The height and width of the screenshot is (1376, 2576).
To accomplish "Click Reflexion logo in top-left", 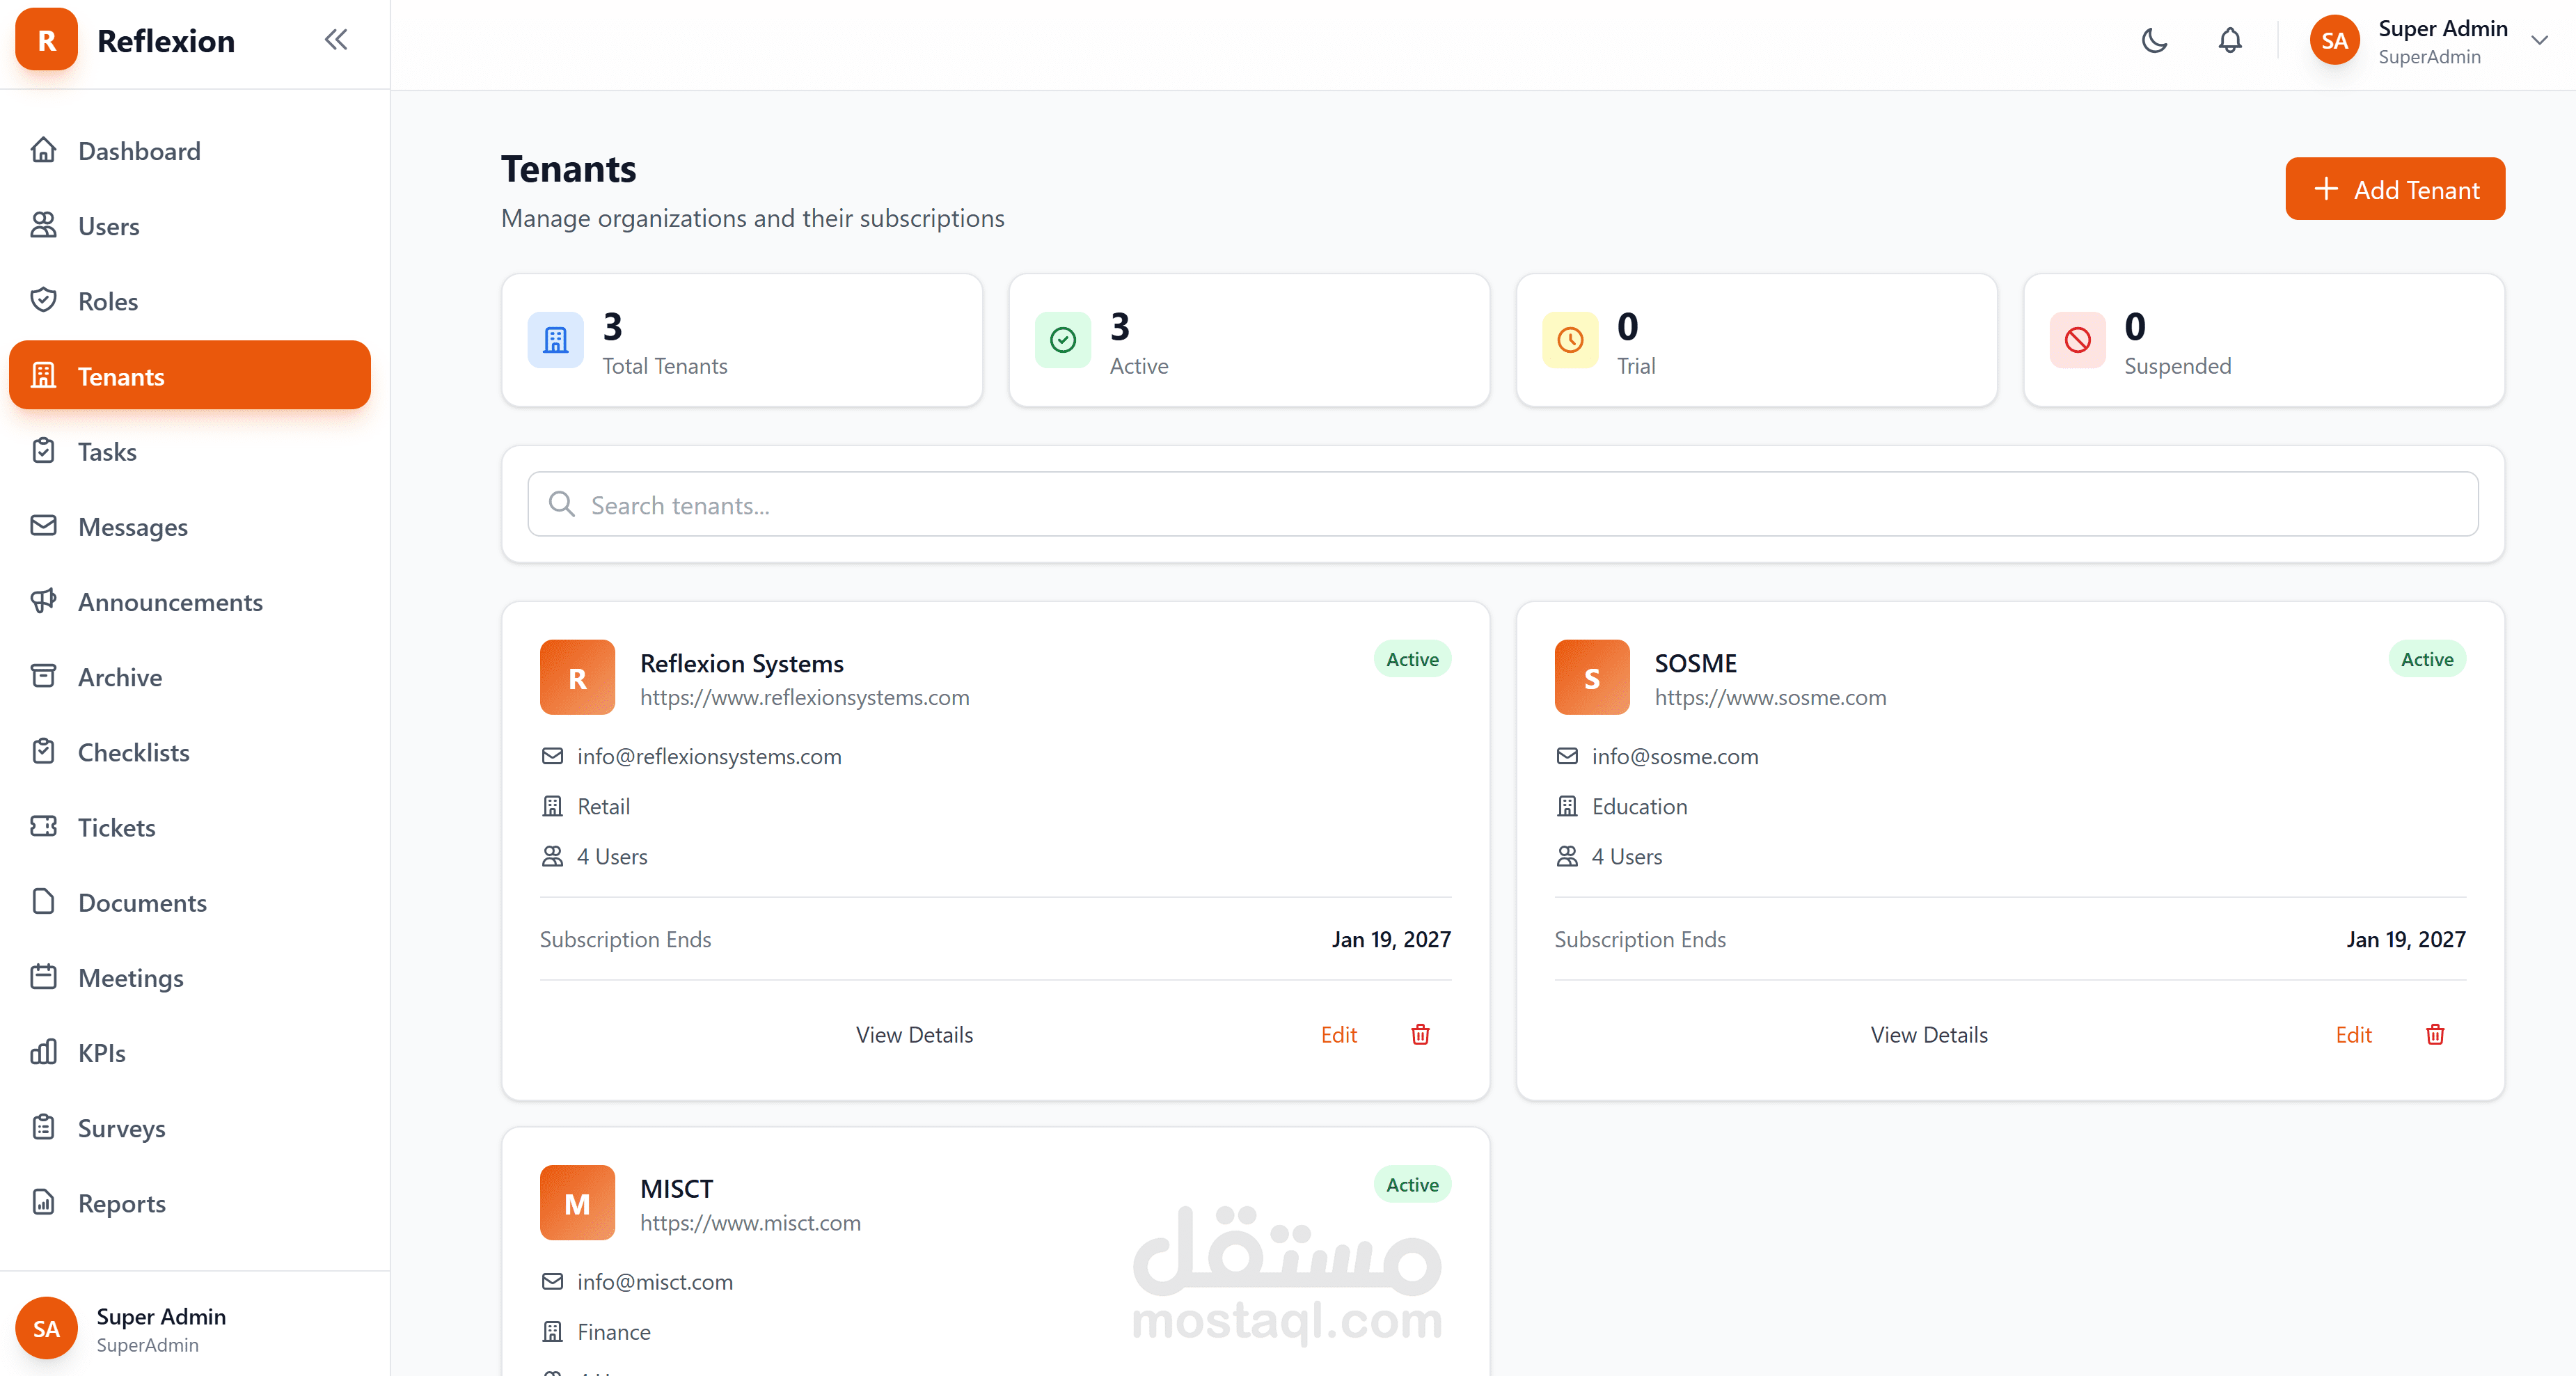I will click(x=46, y=41).
